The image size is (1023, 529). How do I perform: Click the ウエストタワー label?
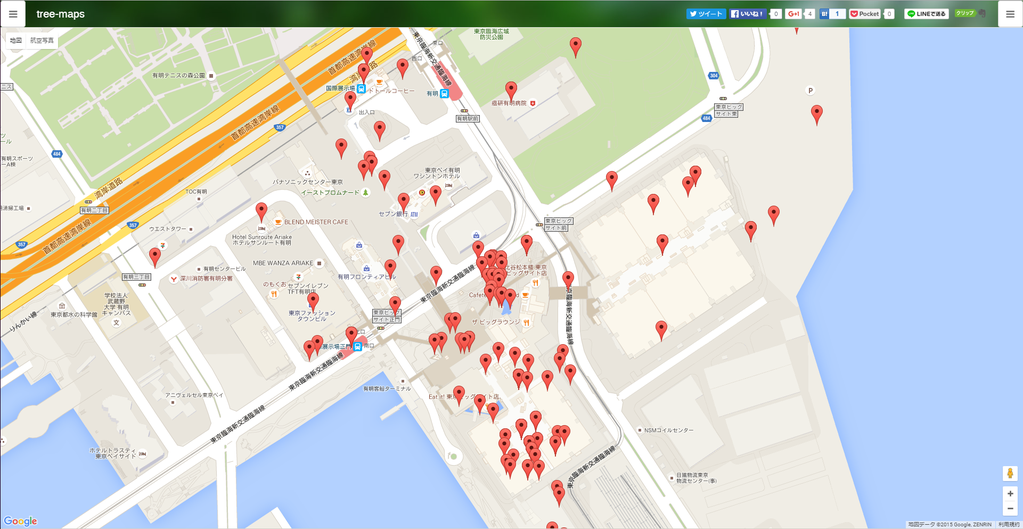point(168,229)
